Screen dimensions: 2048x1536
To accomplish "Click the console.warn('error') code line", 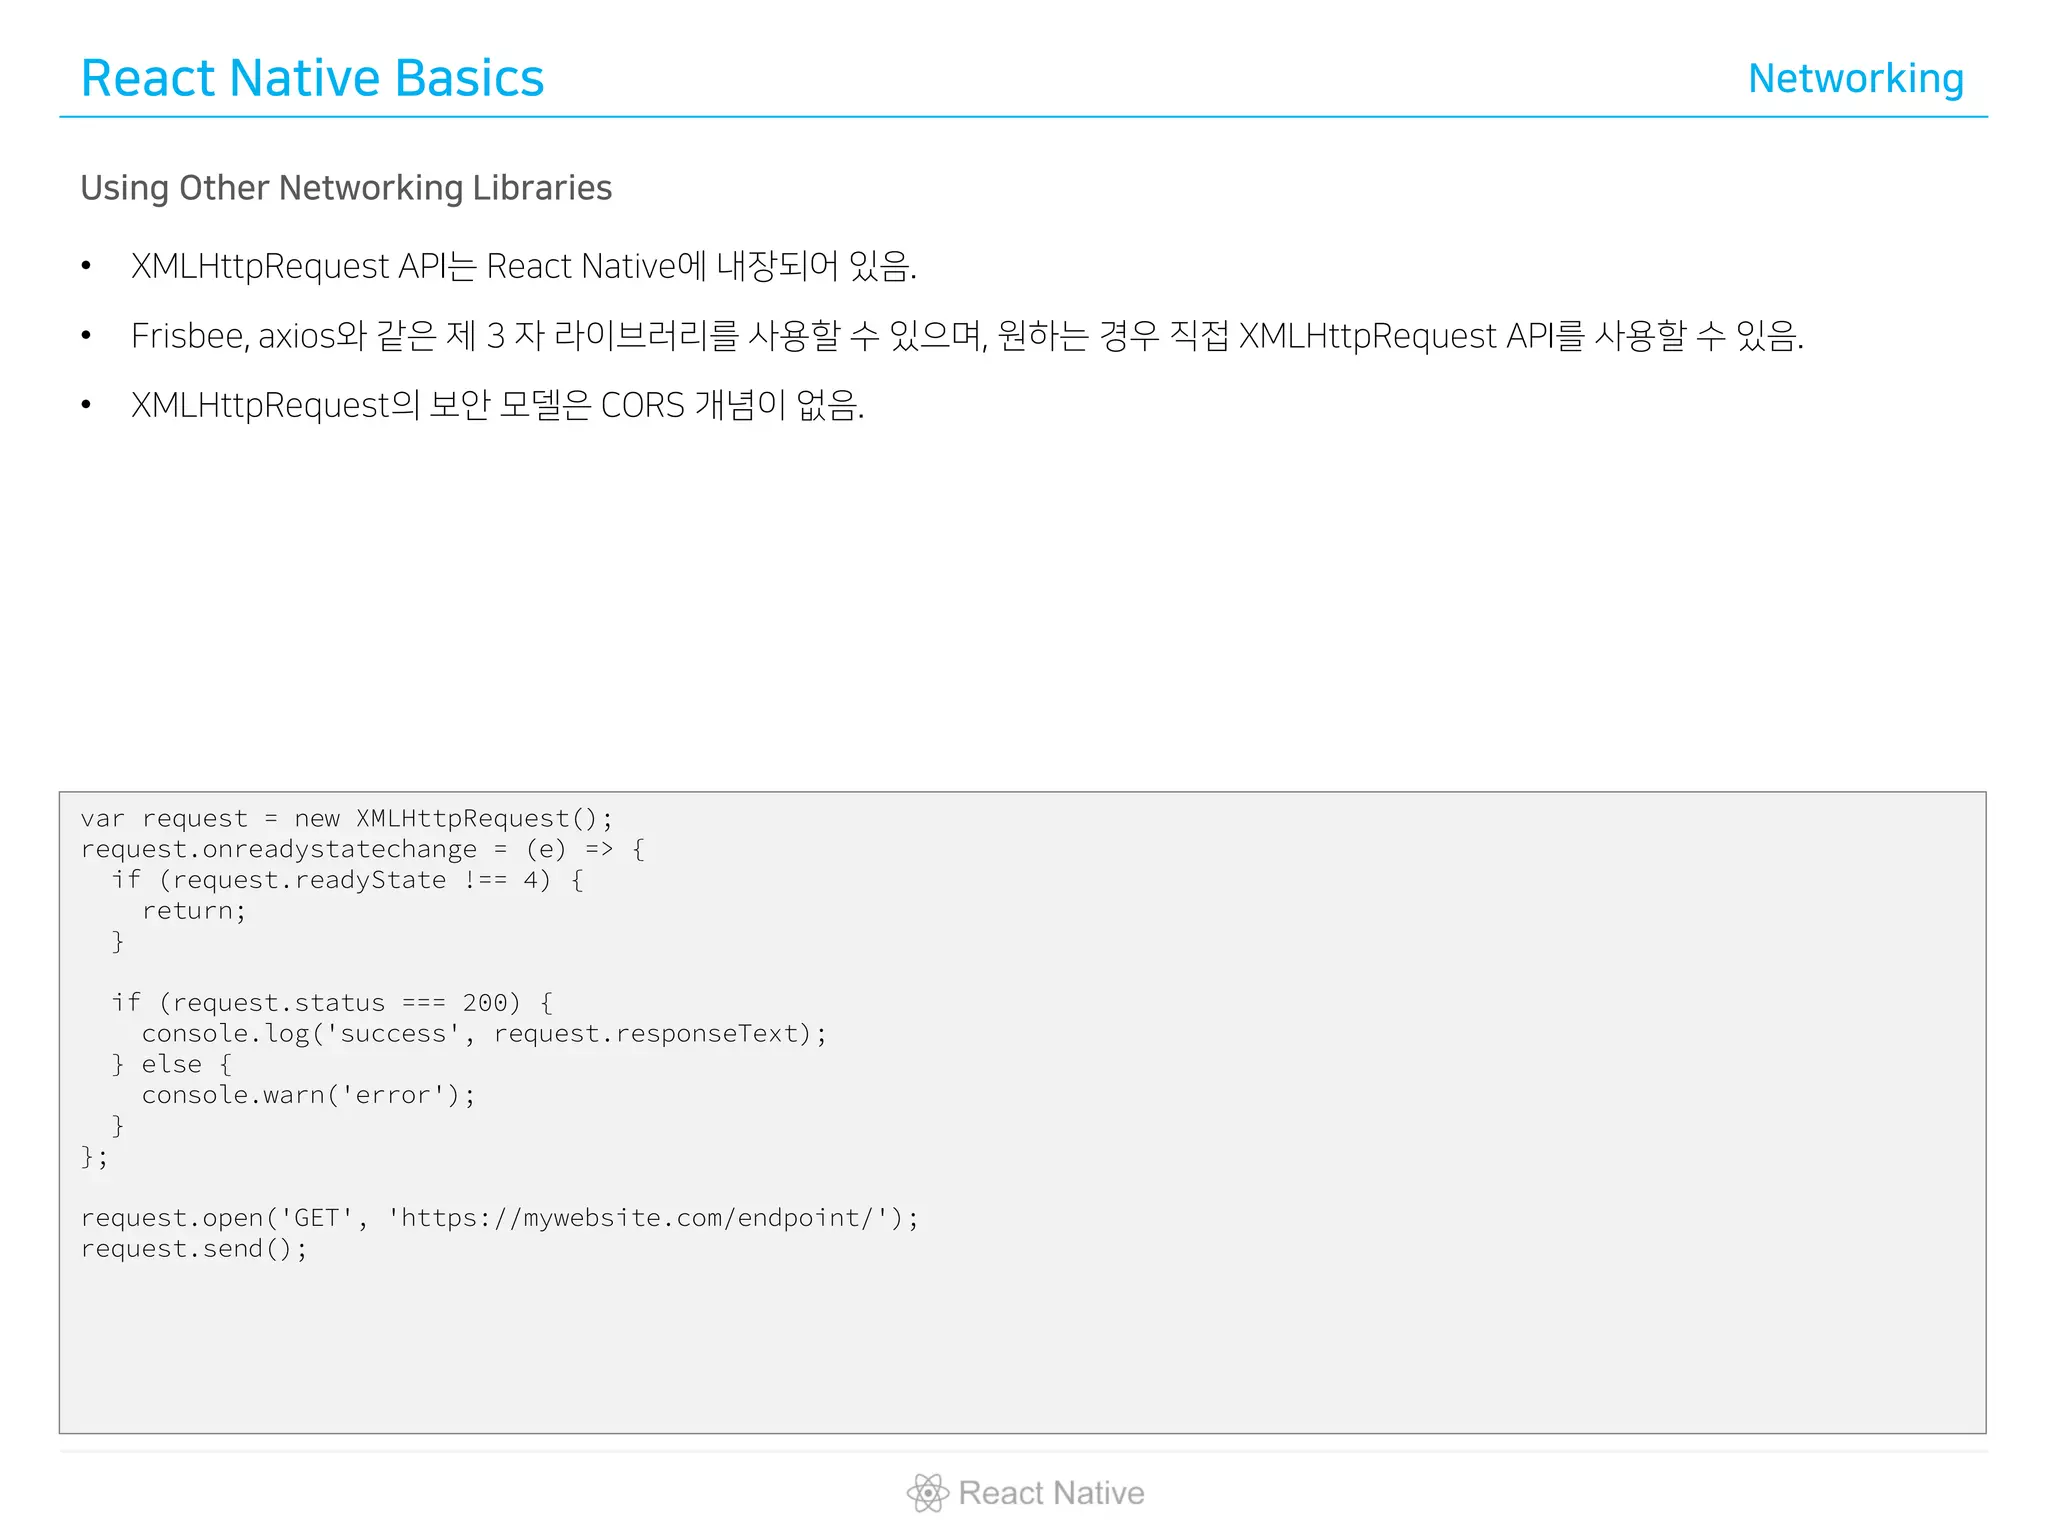I will pyautogui.click(x=308, y=1095).
